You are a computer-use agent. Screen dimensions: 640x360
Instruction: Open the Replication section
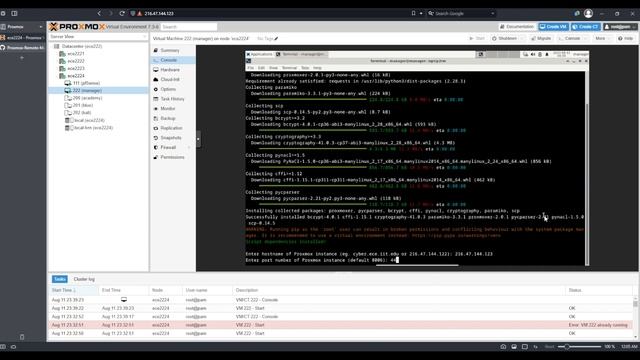[171, 128]
